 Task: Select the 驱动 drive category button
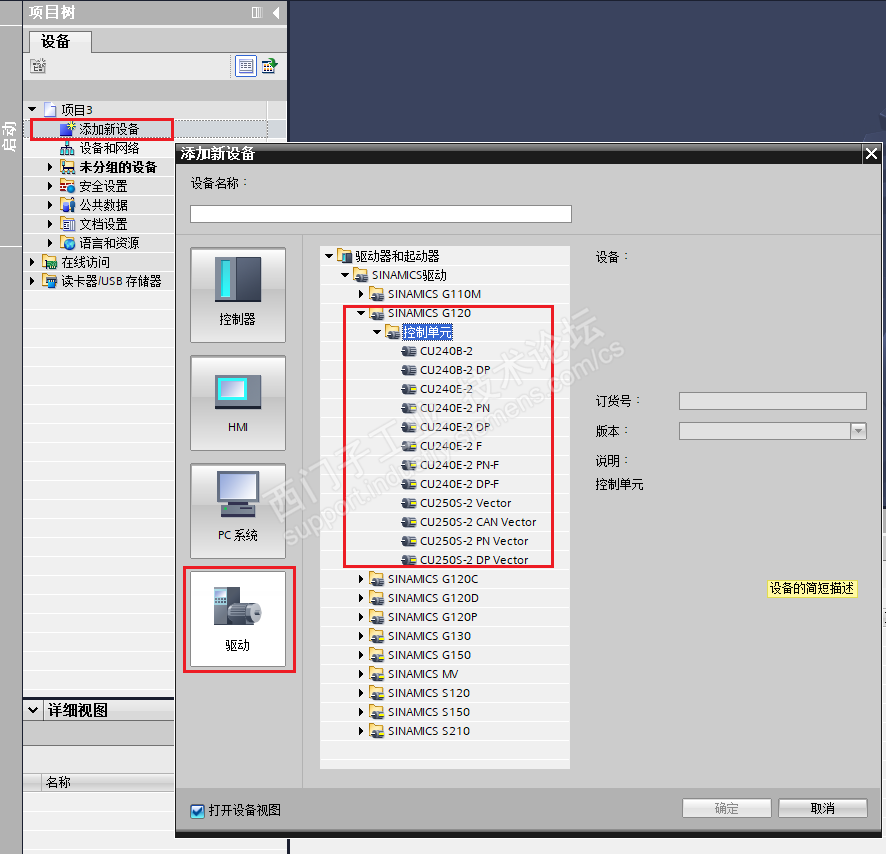pyautogui.click(x=238, y=619)
